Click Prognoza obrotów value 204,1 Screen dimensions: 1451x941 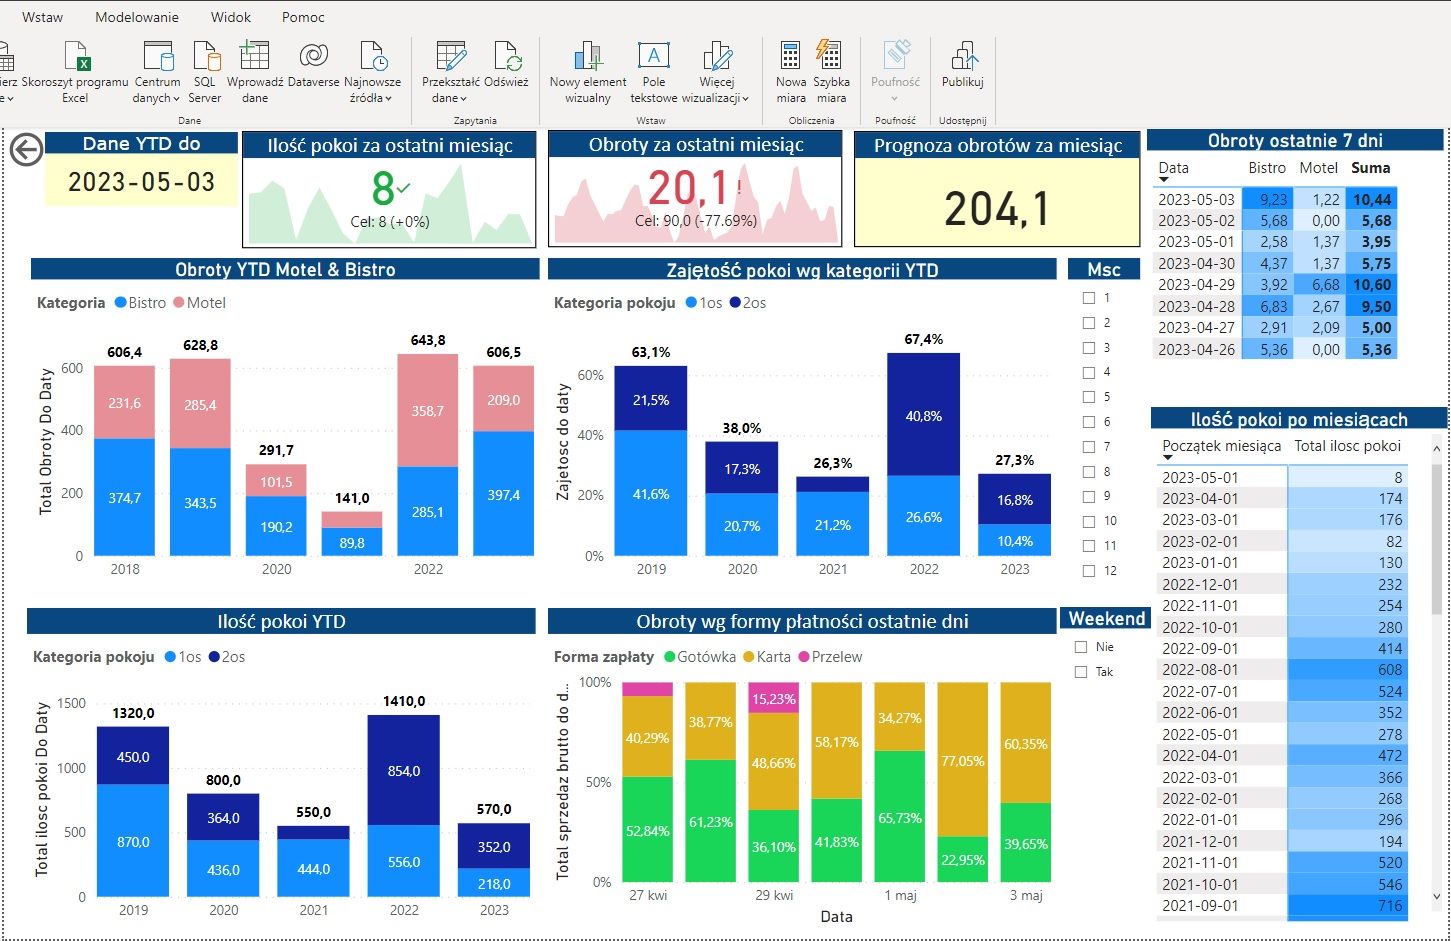click(997, 209)
